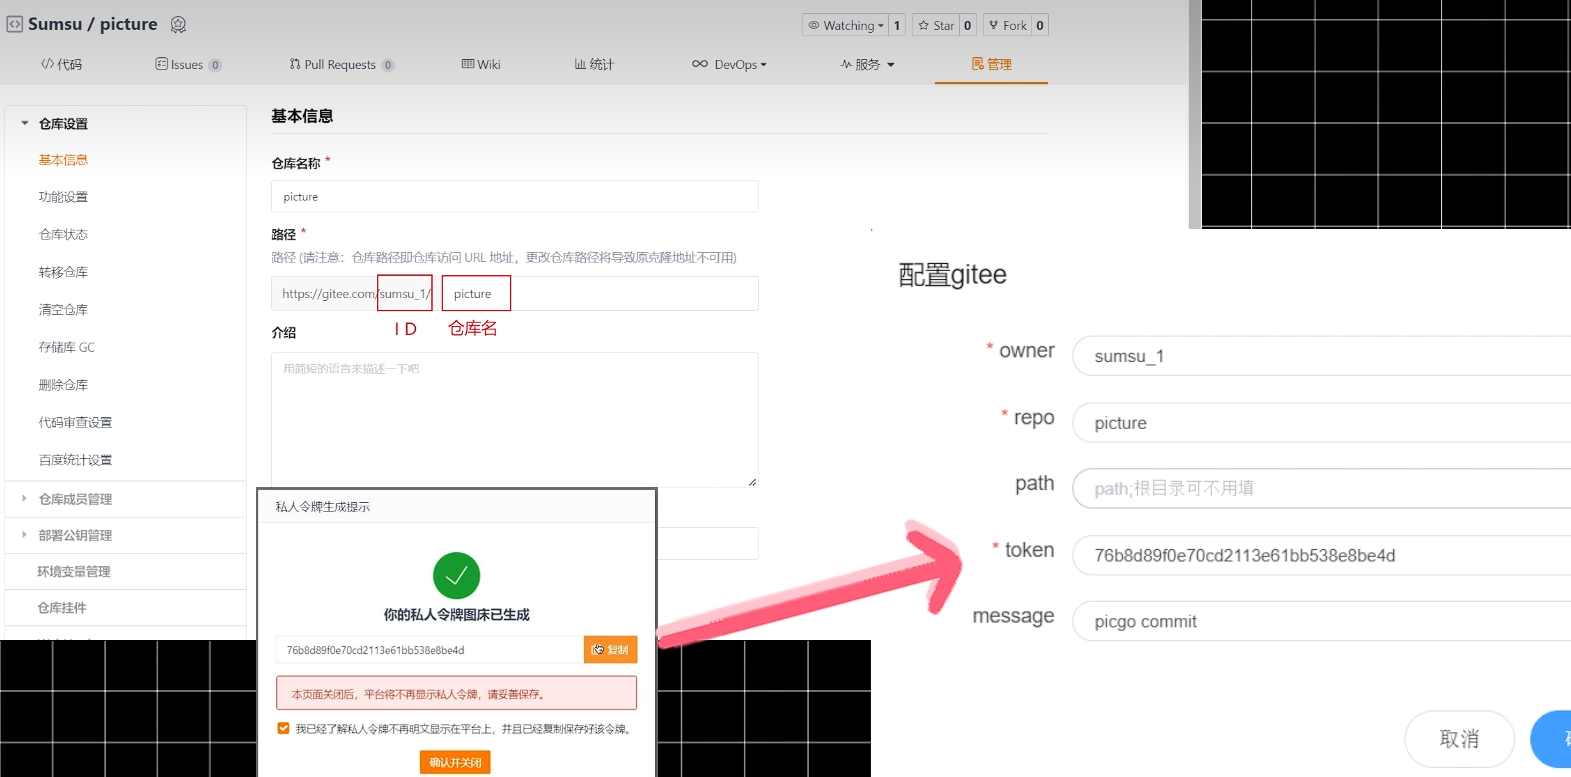
Task: Expand the DevOps dropdown menu
Action: tap(729, 64)
